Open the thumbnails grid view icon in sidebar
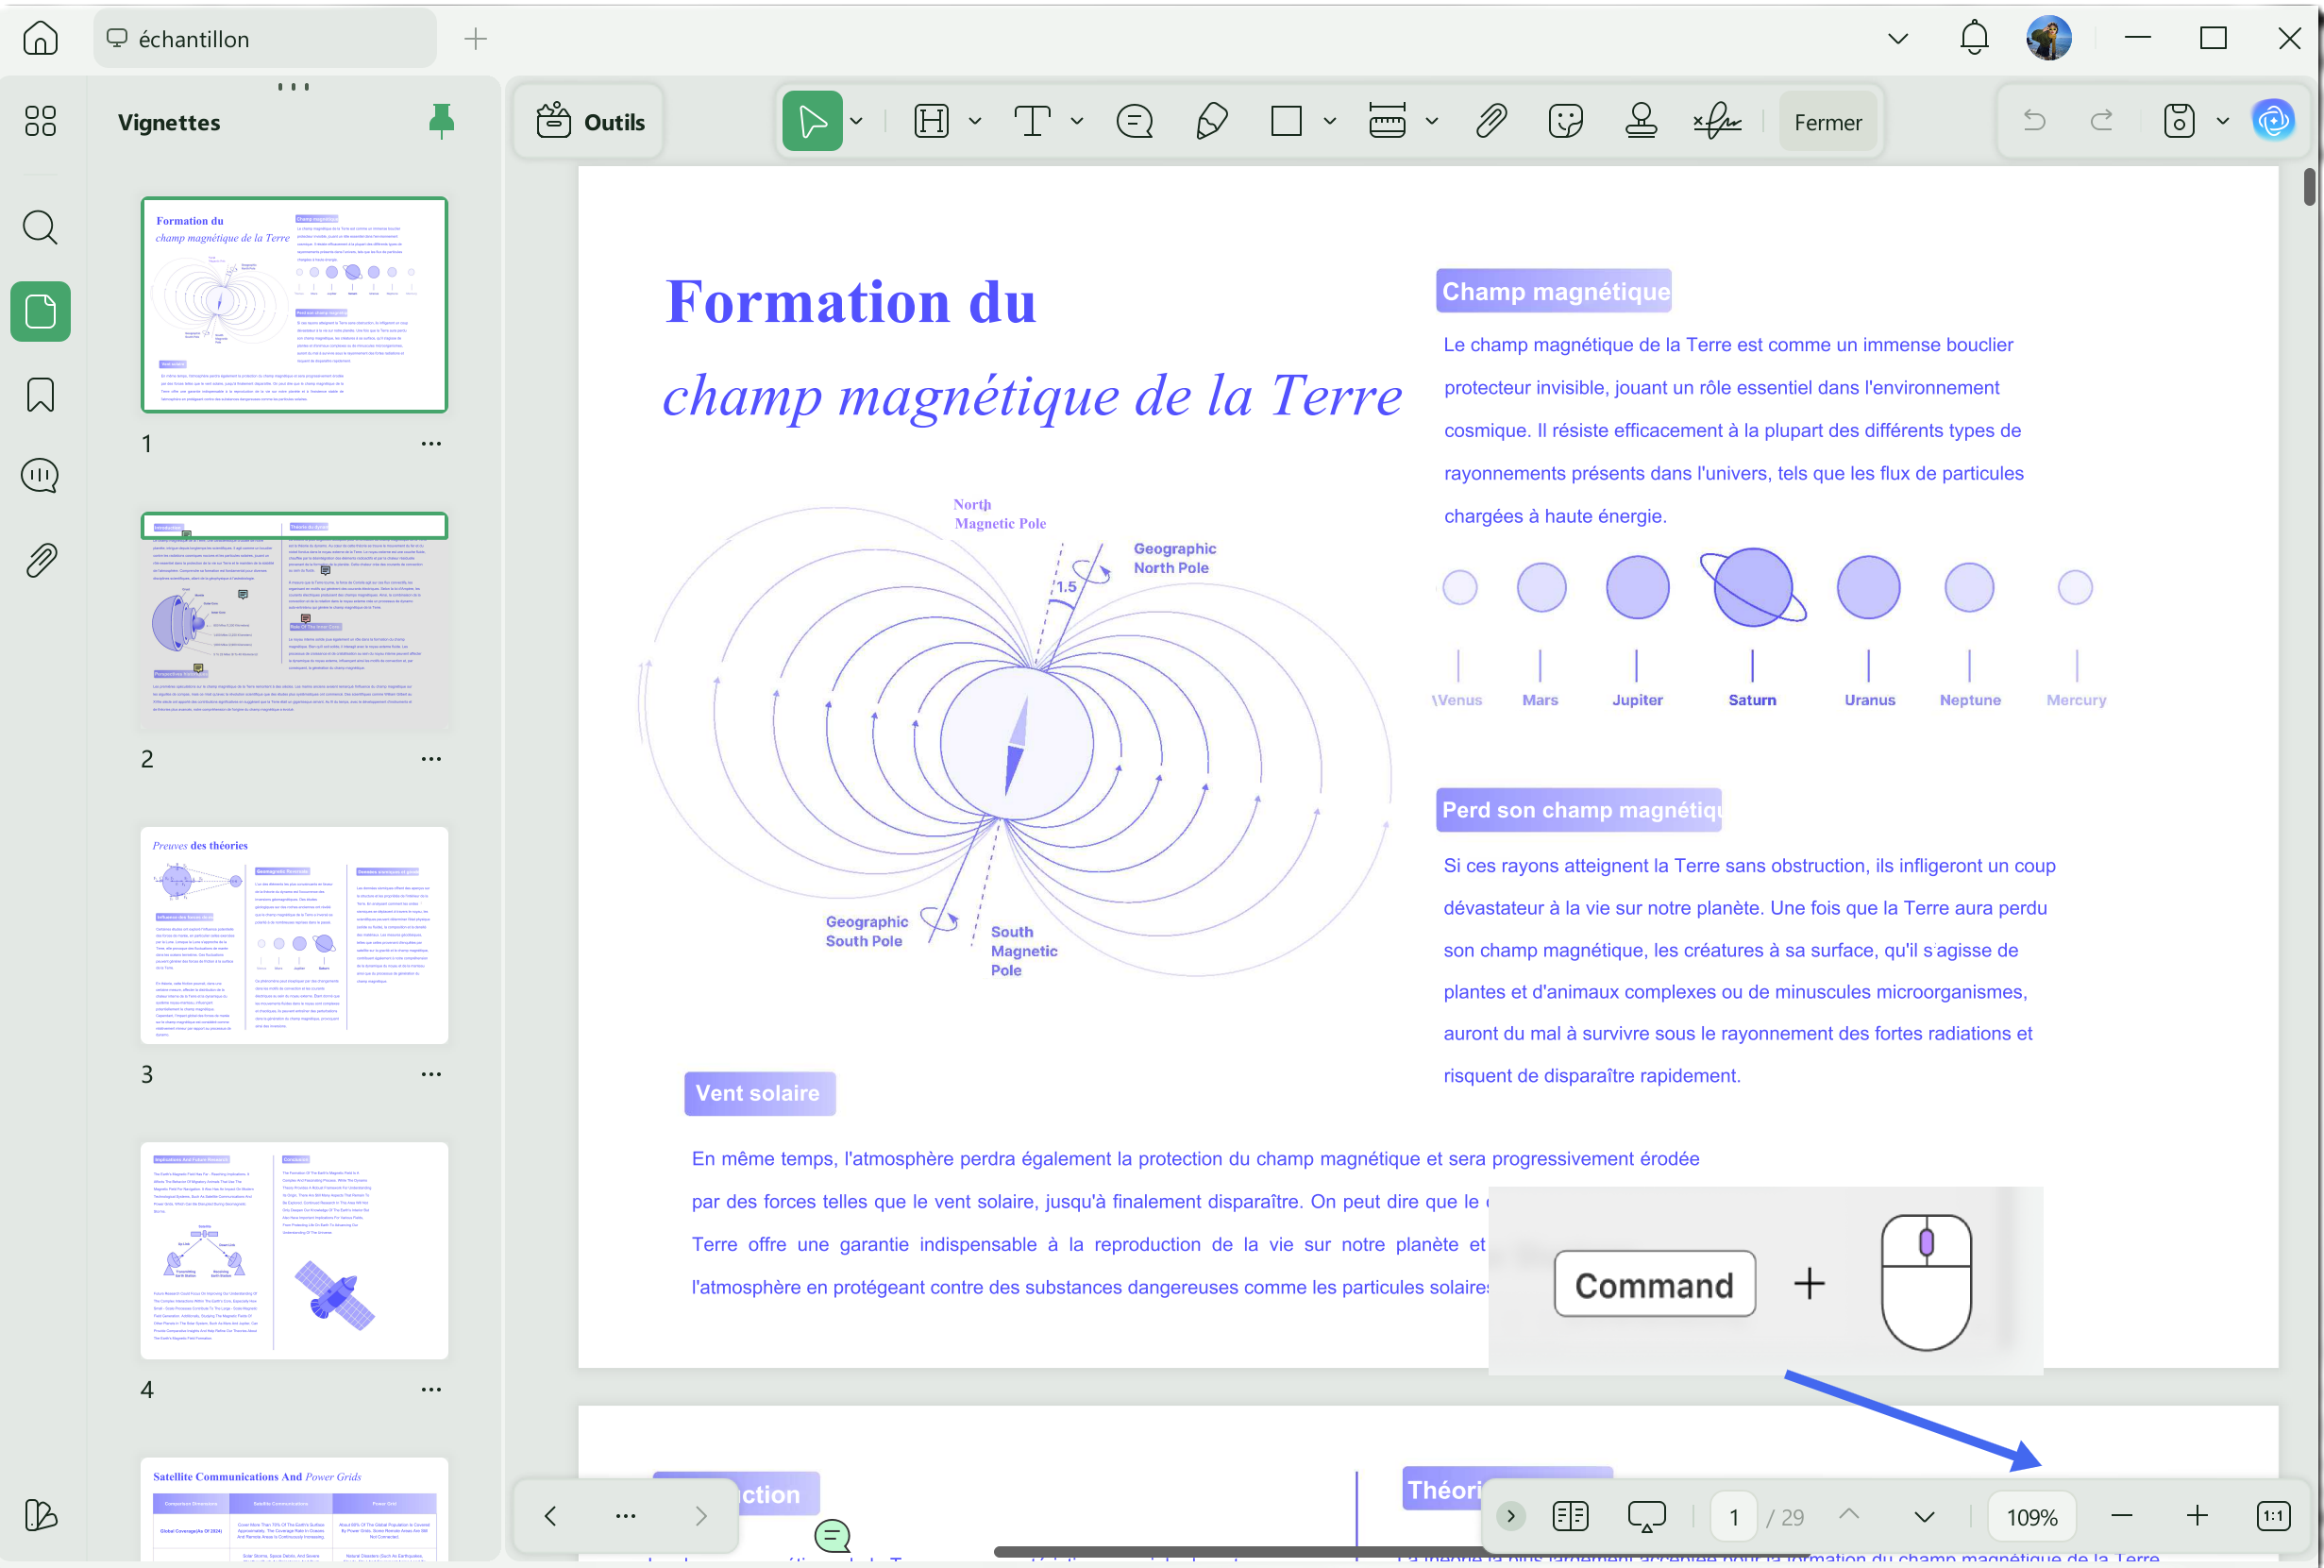 tap(40, 121)
